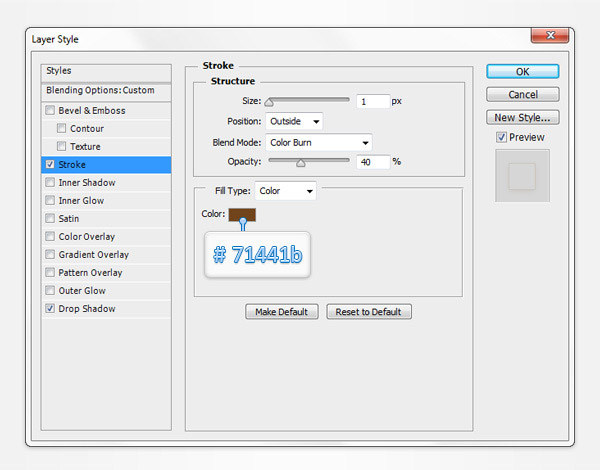Toggle the Preview checkbox
The height and width of the screenshot is (470, 600).
click(502, 137)
